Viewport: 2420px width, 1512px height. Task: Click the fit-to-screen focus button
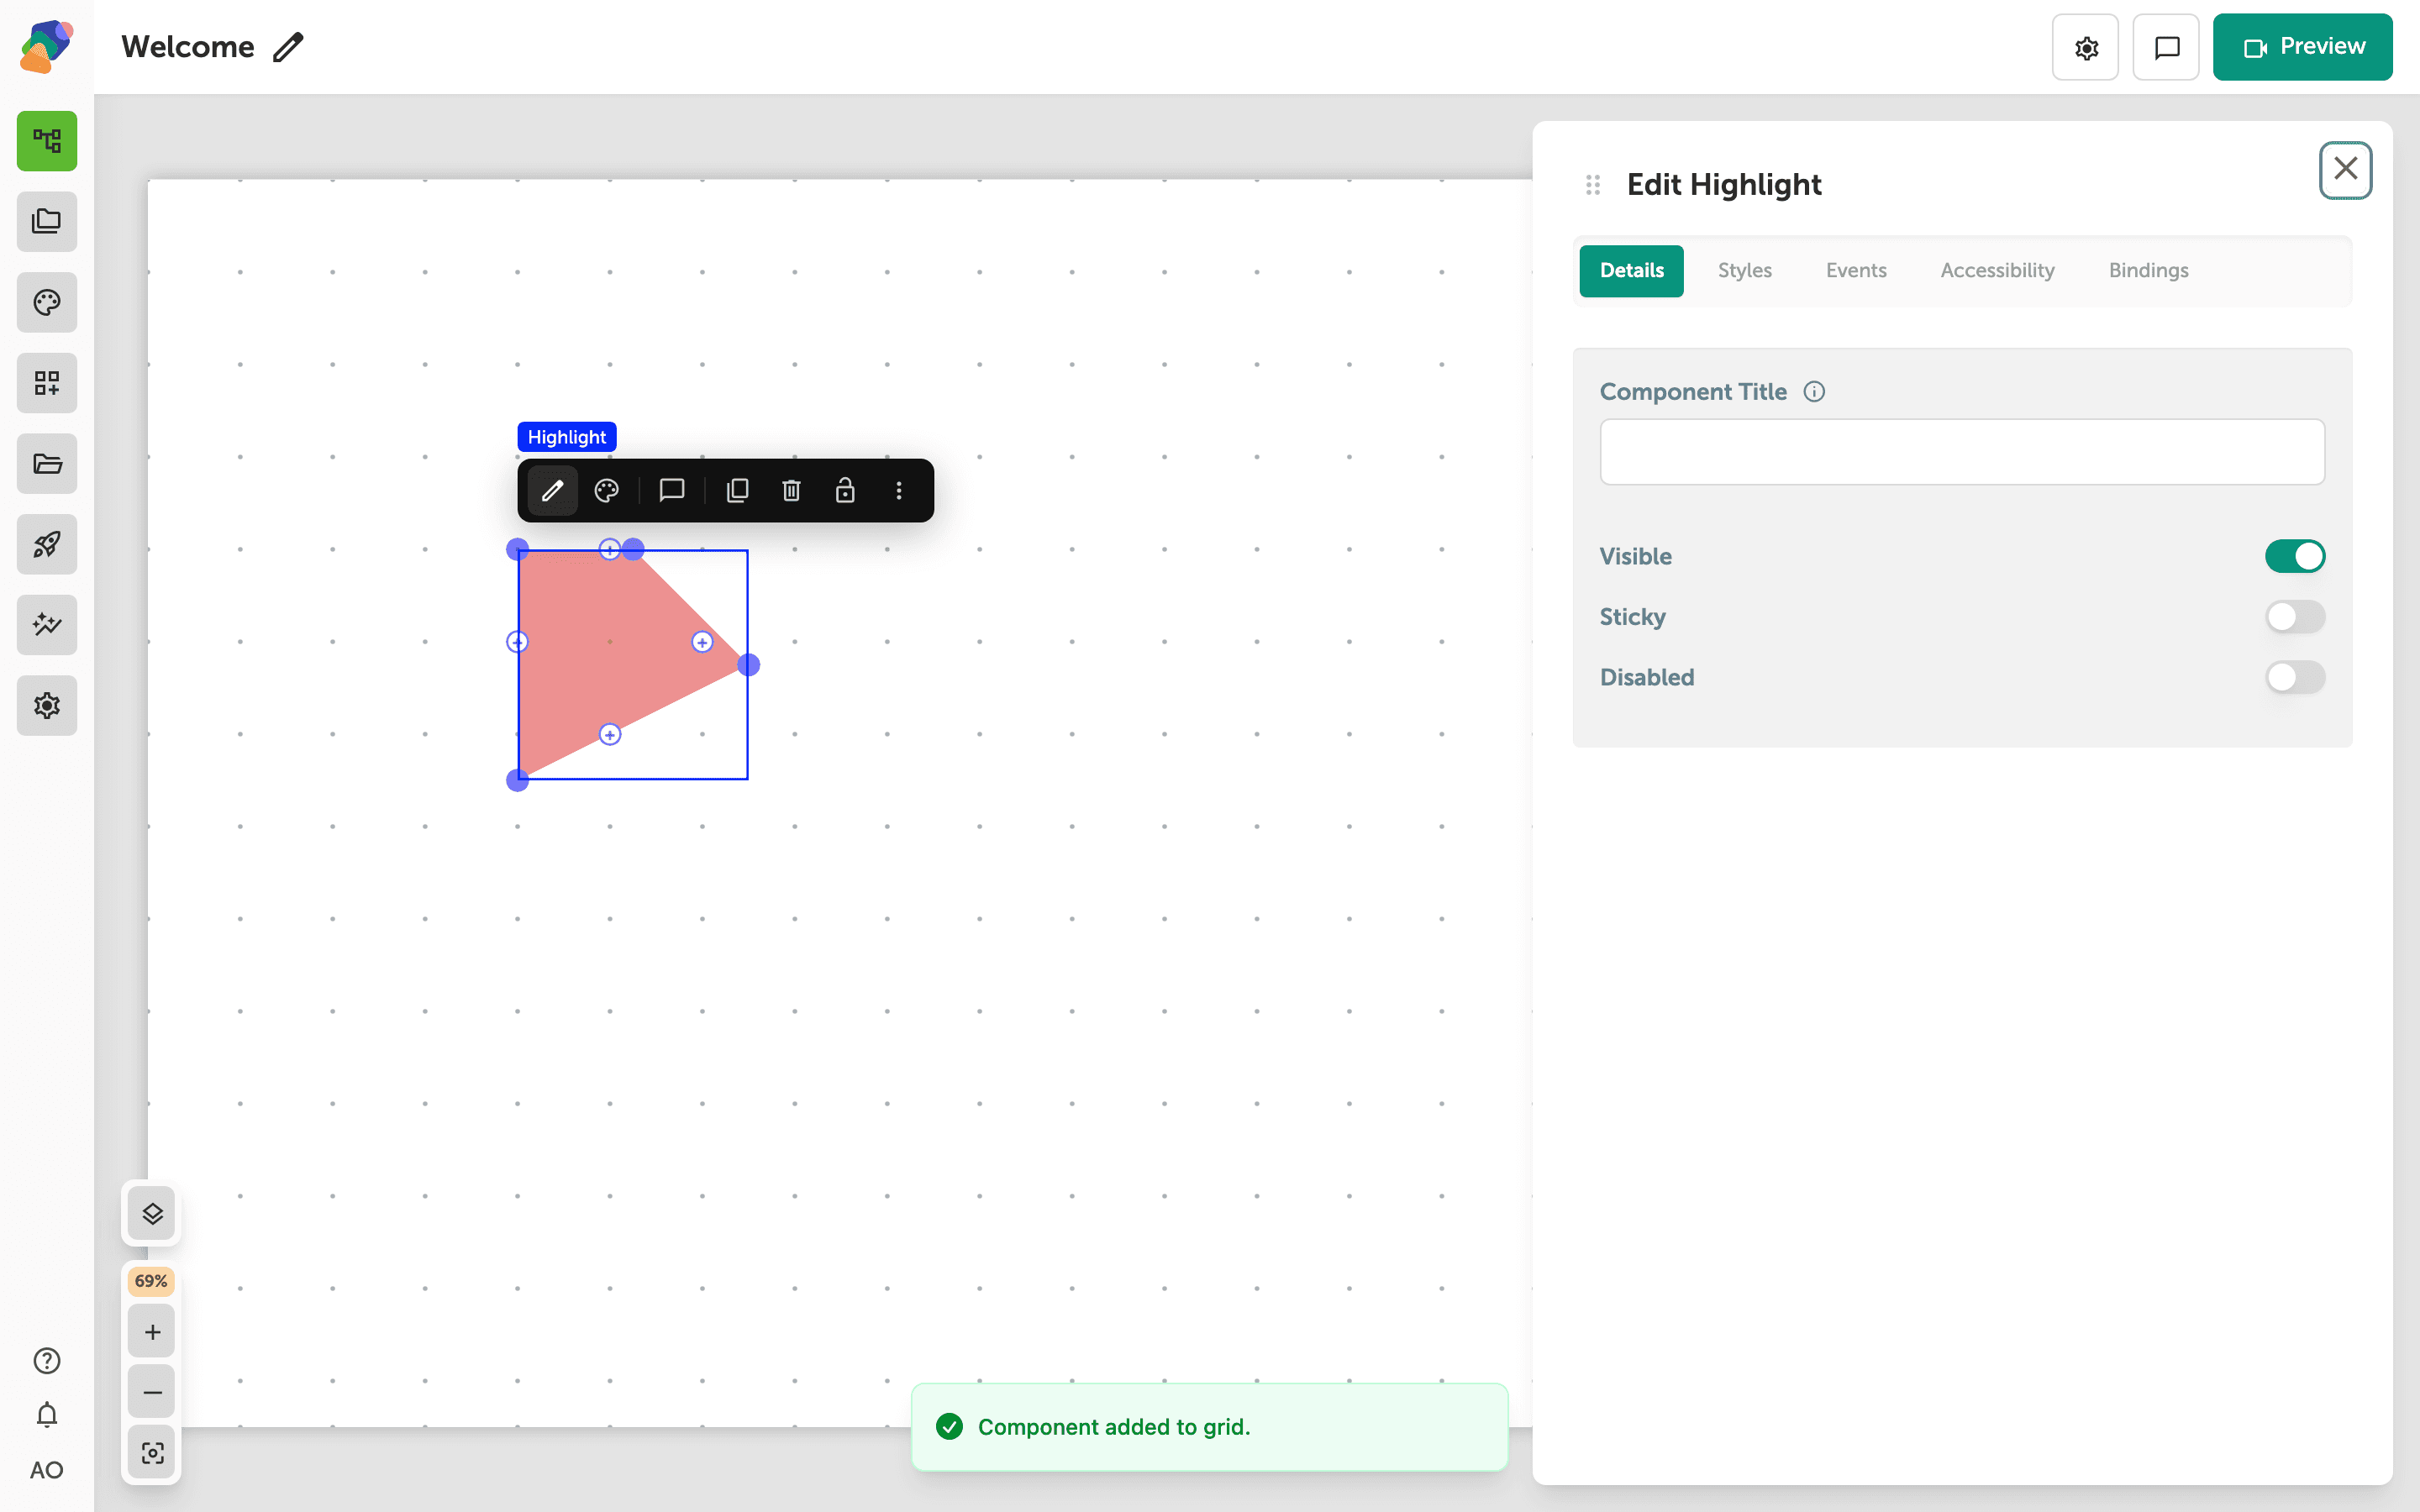(x=152, y=1453)
